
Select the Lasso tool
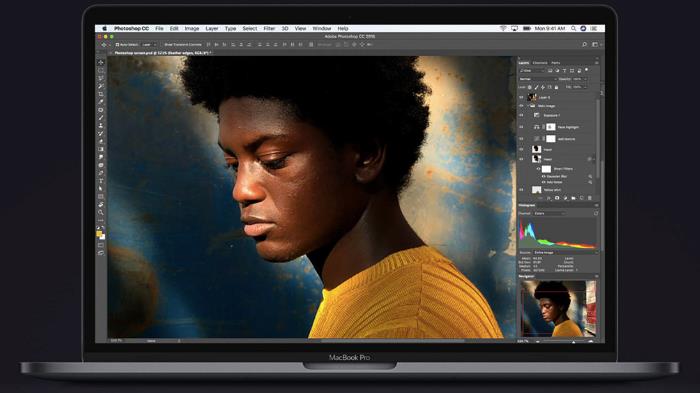click(x=101, y=78)
